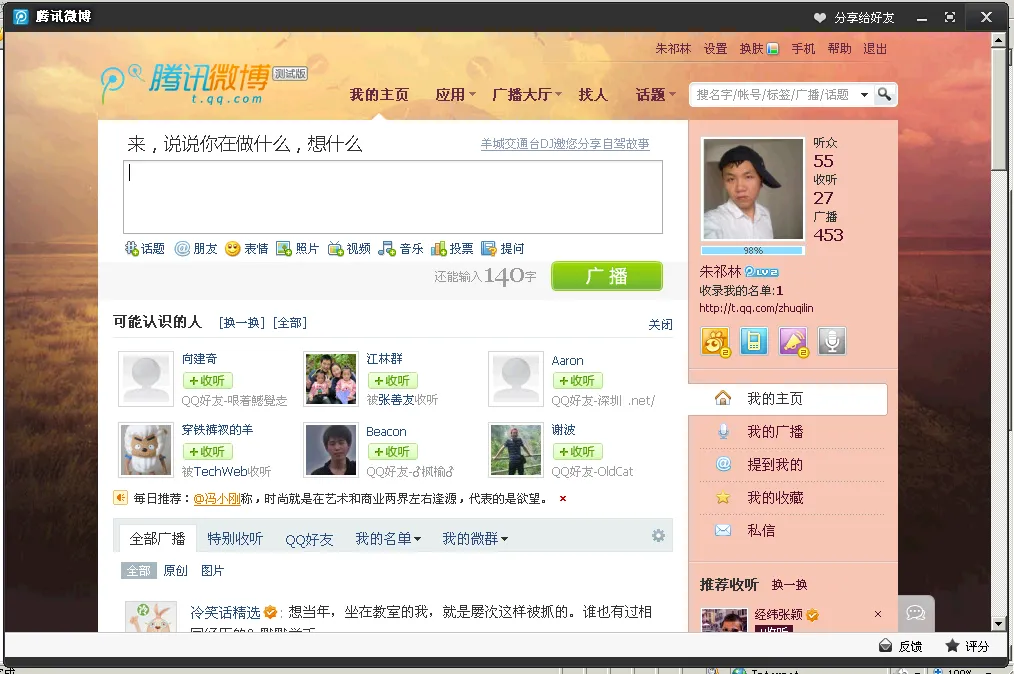Click the blue mobile phone badge icon
The image size is (1014, 674).
point(753,341)
